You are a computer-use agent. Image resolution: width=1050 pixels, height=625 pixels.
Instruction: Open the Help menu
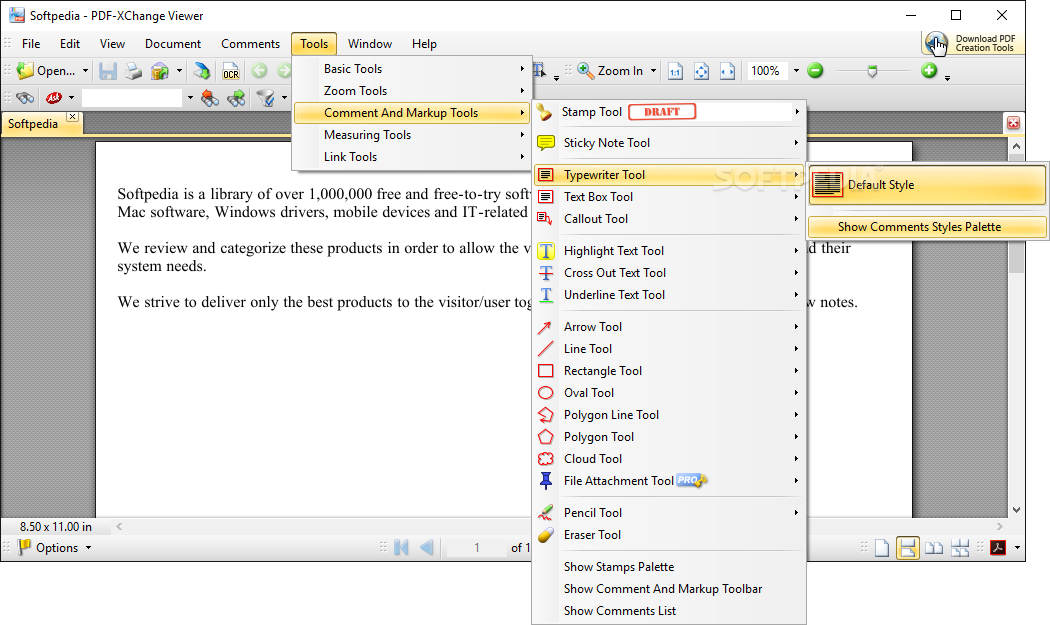pyautogui.click(x=424, y=44)
